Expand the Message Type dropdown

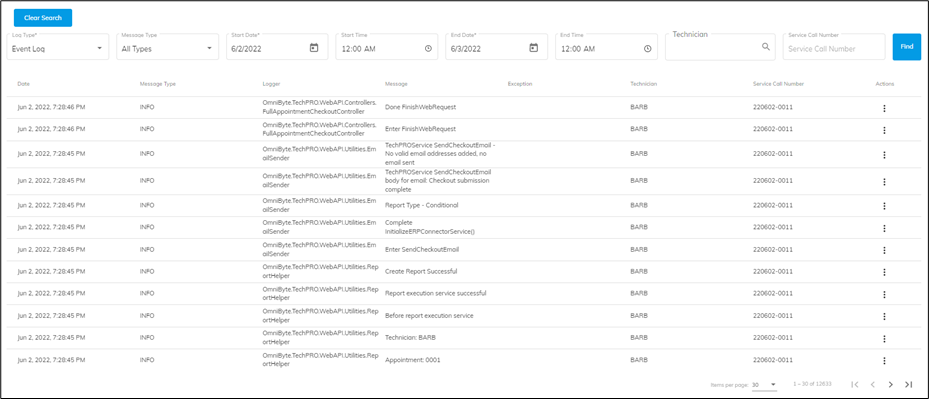coord(167,46)
